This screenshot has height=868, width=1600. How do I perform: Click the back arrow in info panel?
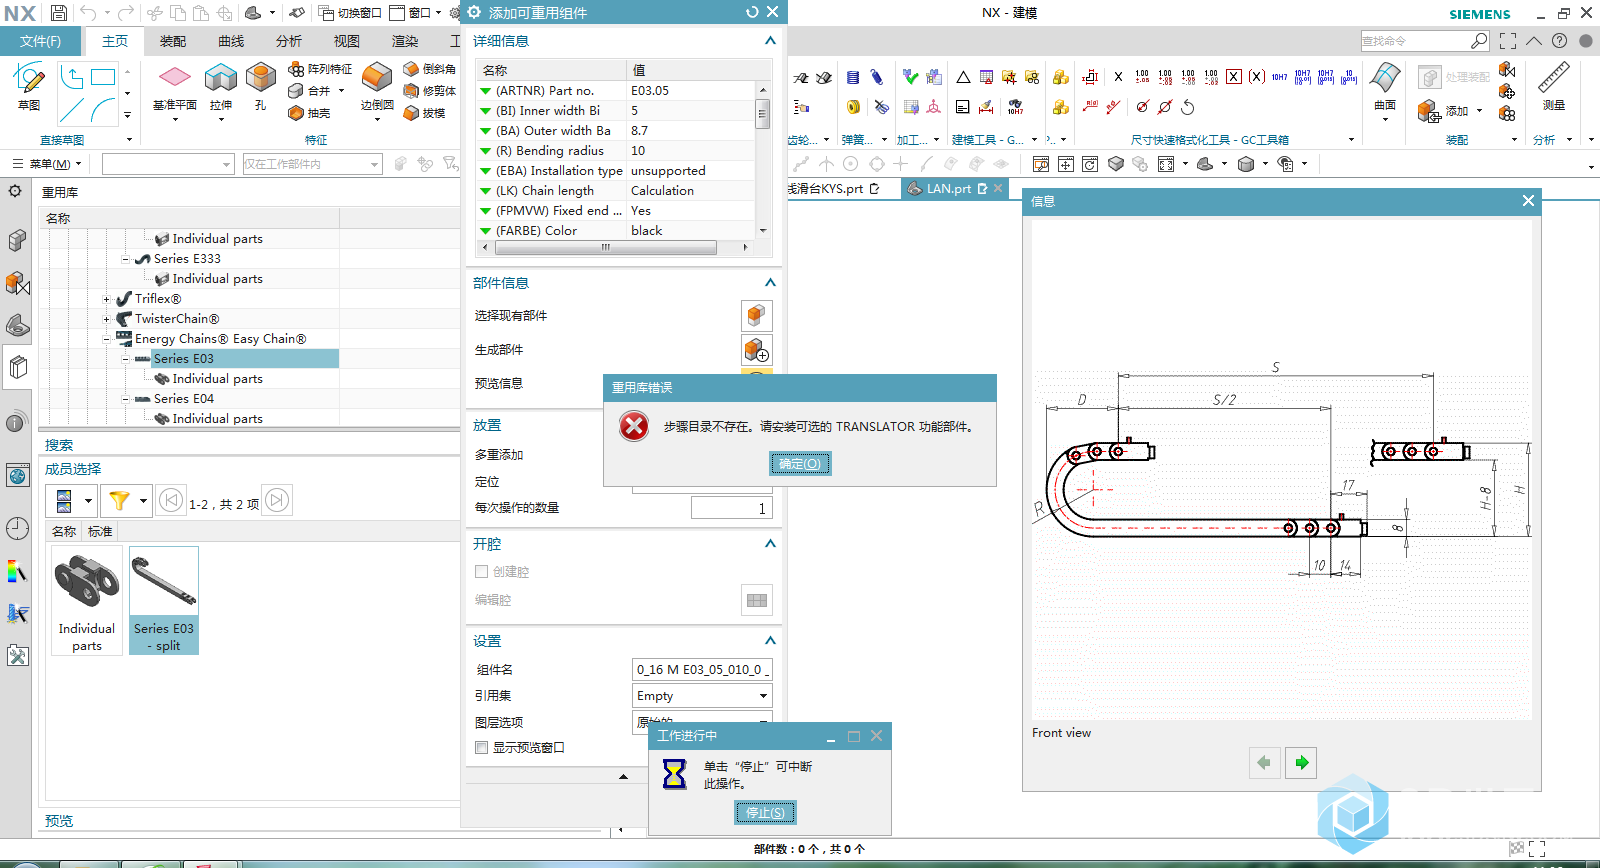click(1264, 763)
